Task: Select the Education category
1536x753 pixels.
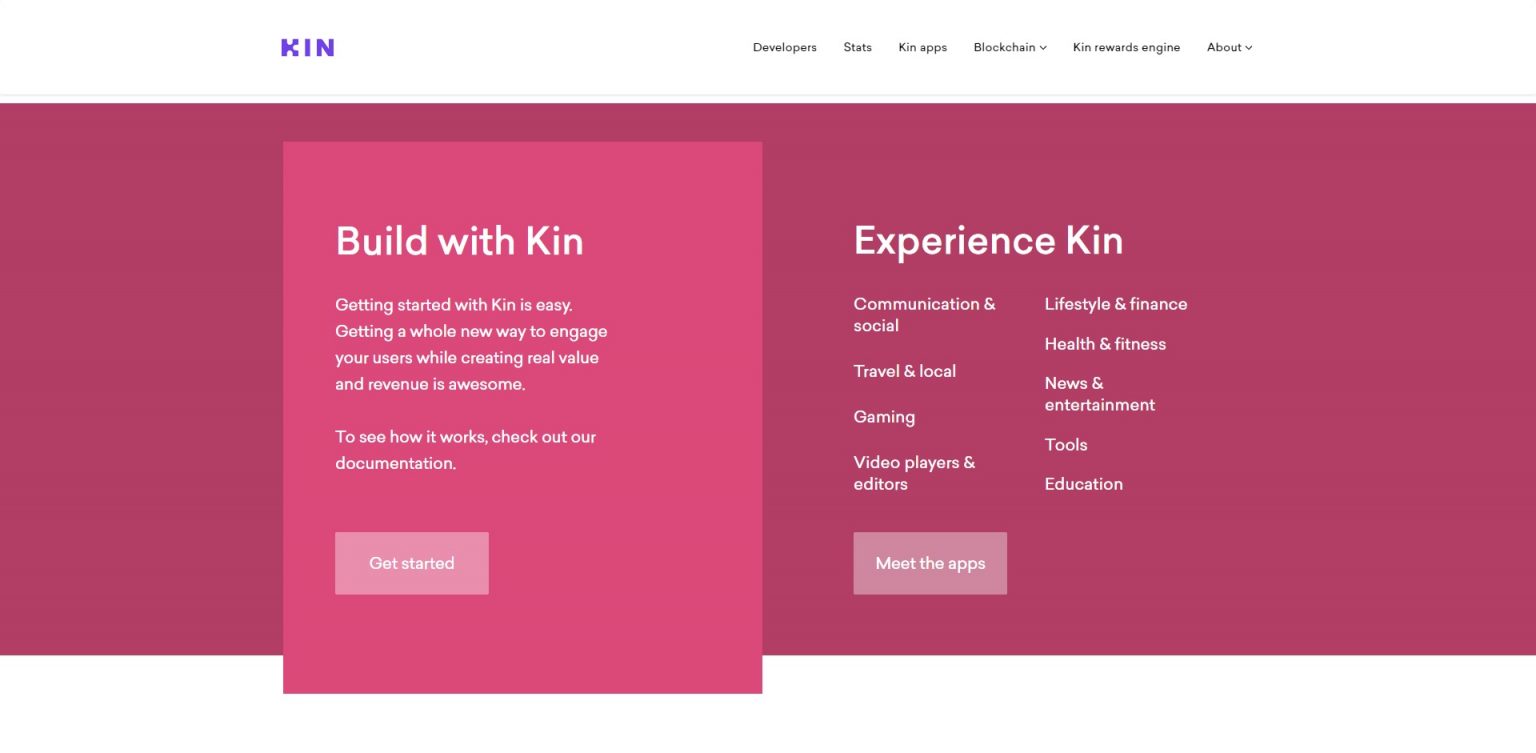Action: 1083,484
